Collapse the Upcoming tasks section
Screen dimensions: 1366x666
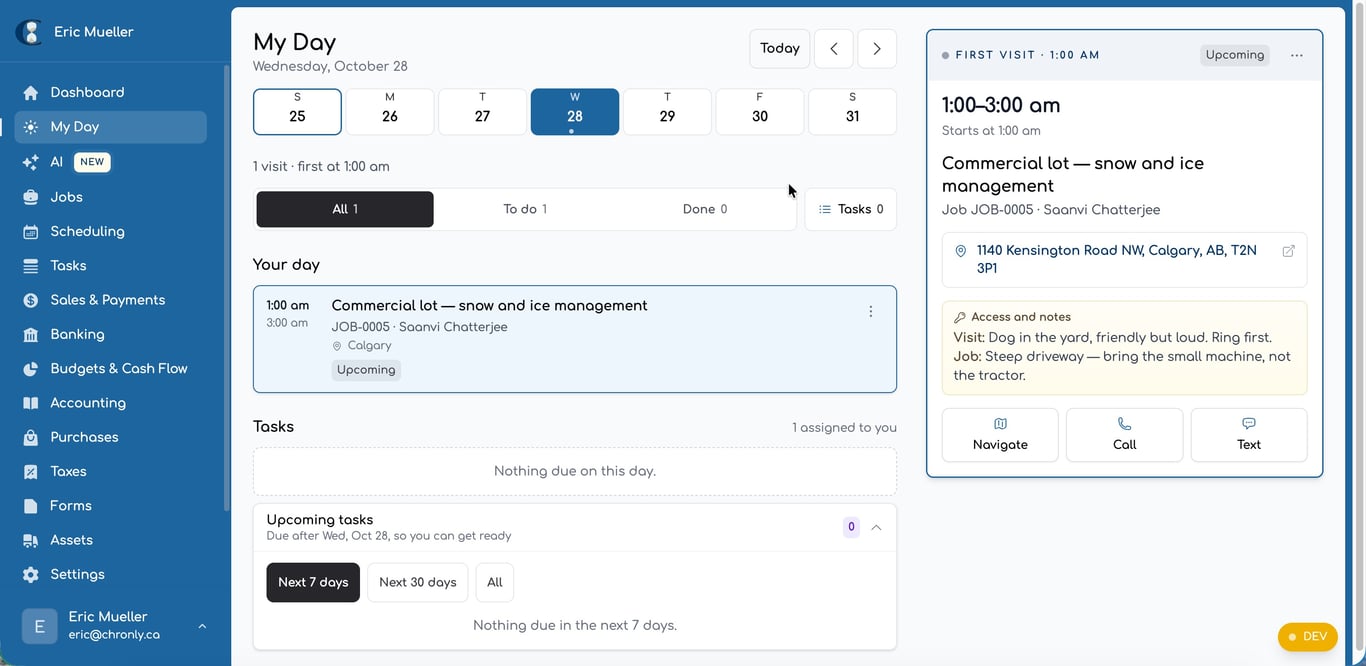tap(876, 527)
